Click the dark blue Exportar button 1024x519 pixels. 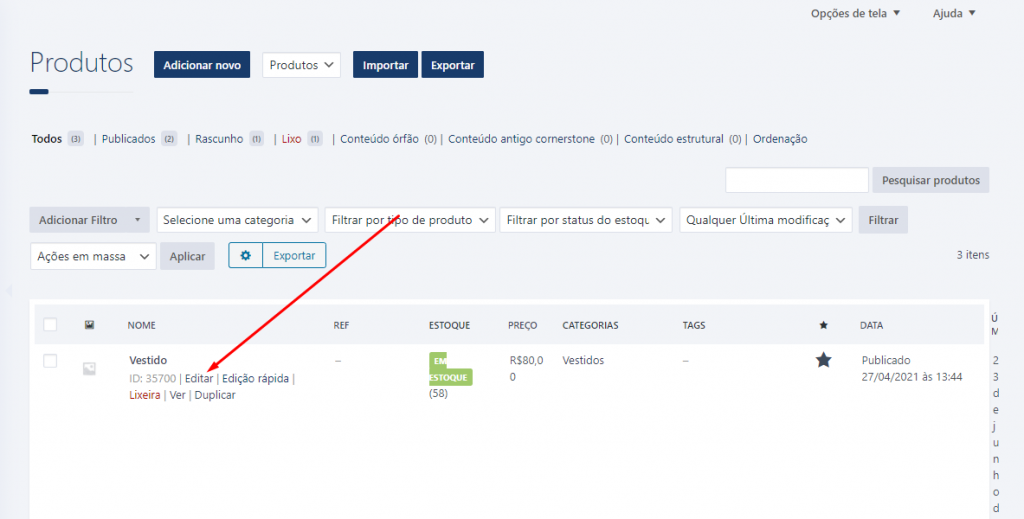coord(453,65)
